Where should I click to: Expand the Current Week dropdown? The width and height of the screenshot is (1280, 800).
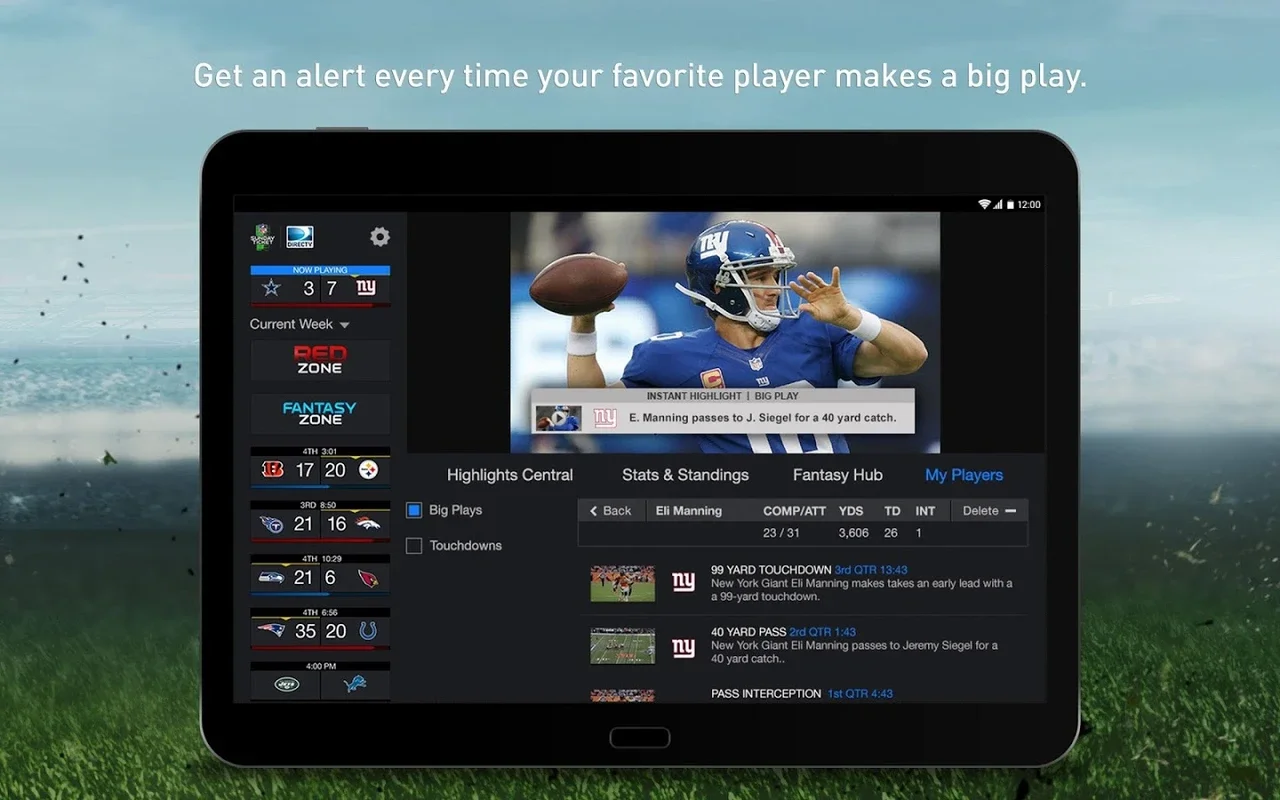pos(300,324)
